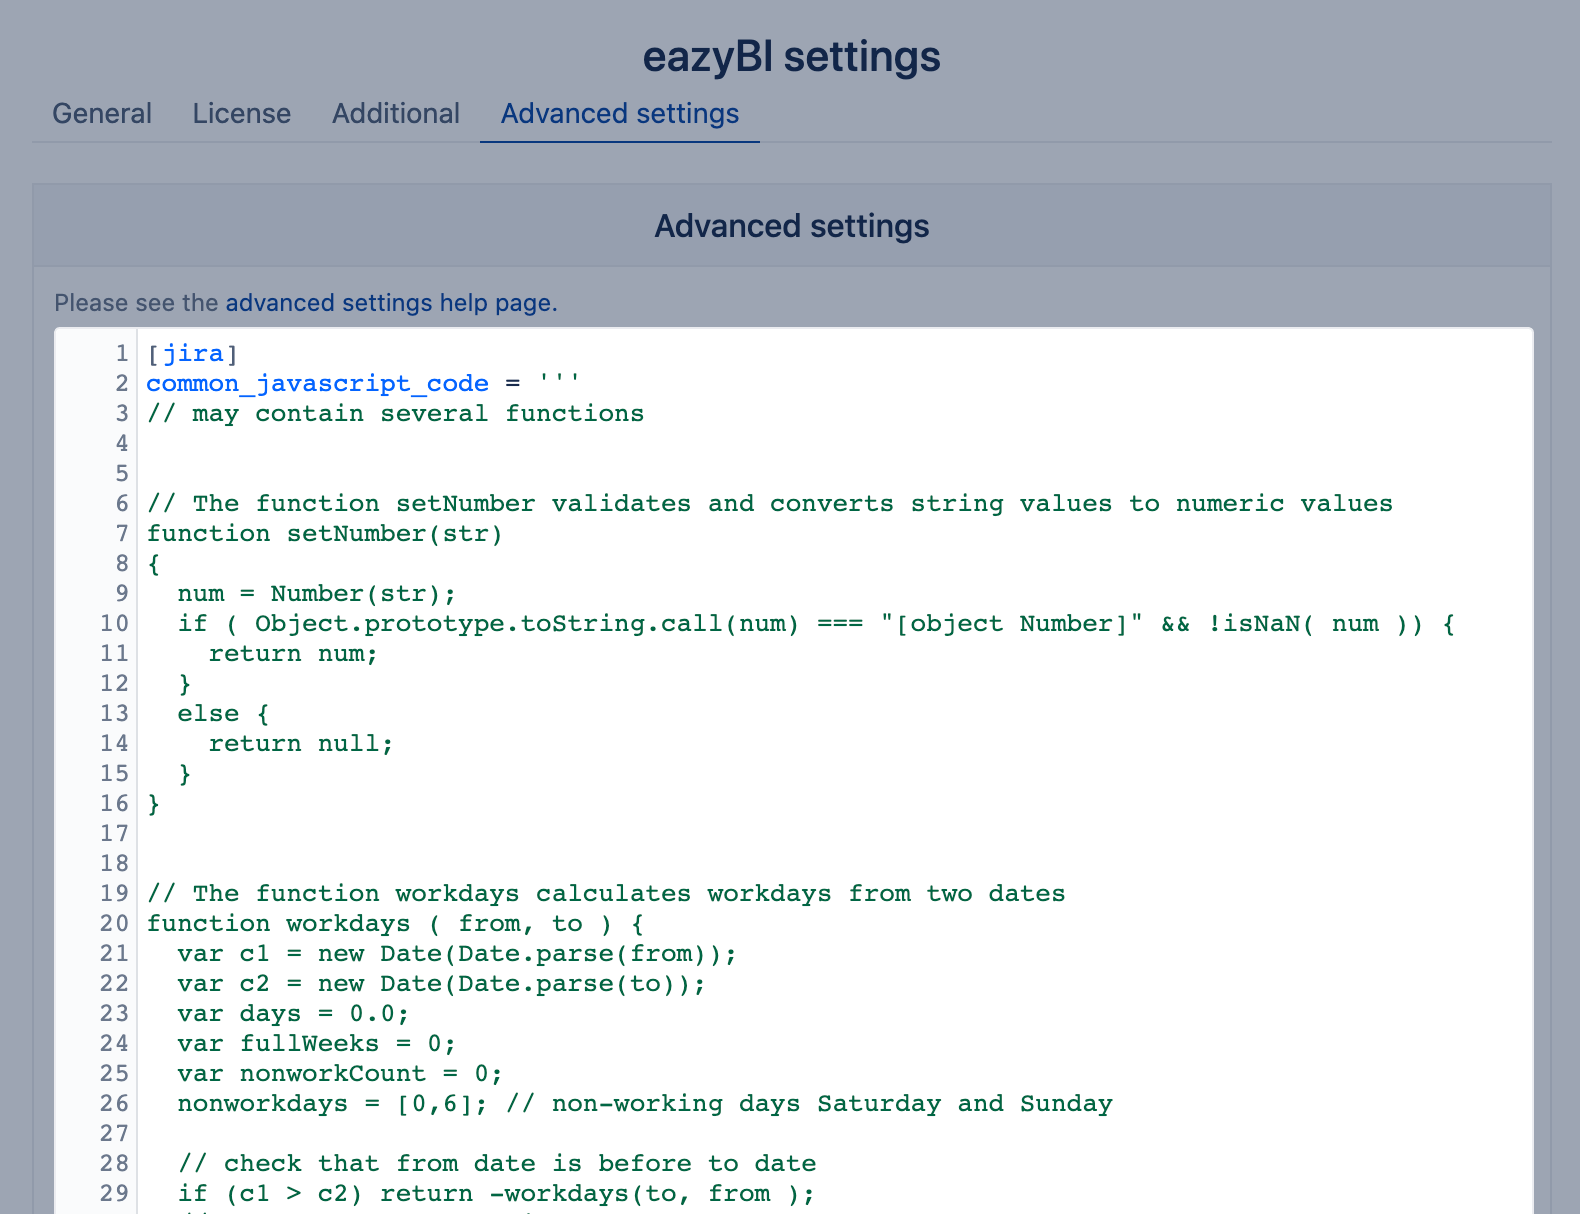Select the Additional tab
This screenshot has width=1580, height=1214.
(x=395, y=114)
